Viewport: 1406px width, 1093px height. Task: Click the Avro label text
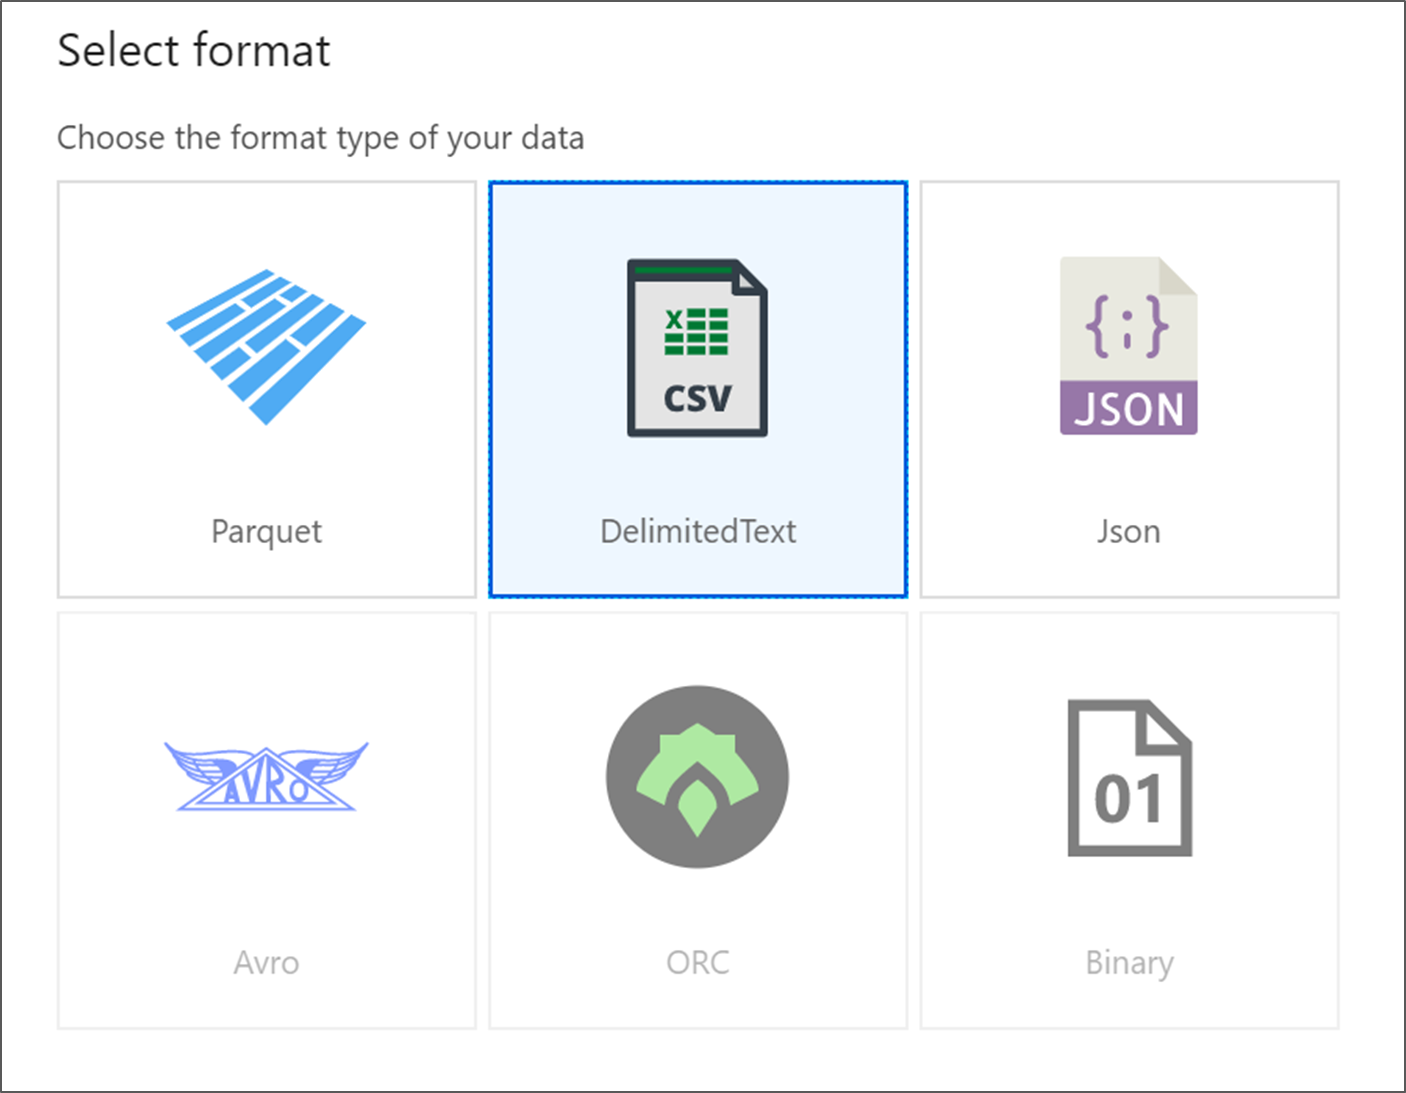pos(265,962)
